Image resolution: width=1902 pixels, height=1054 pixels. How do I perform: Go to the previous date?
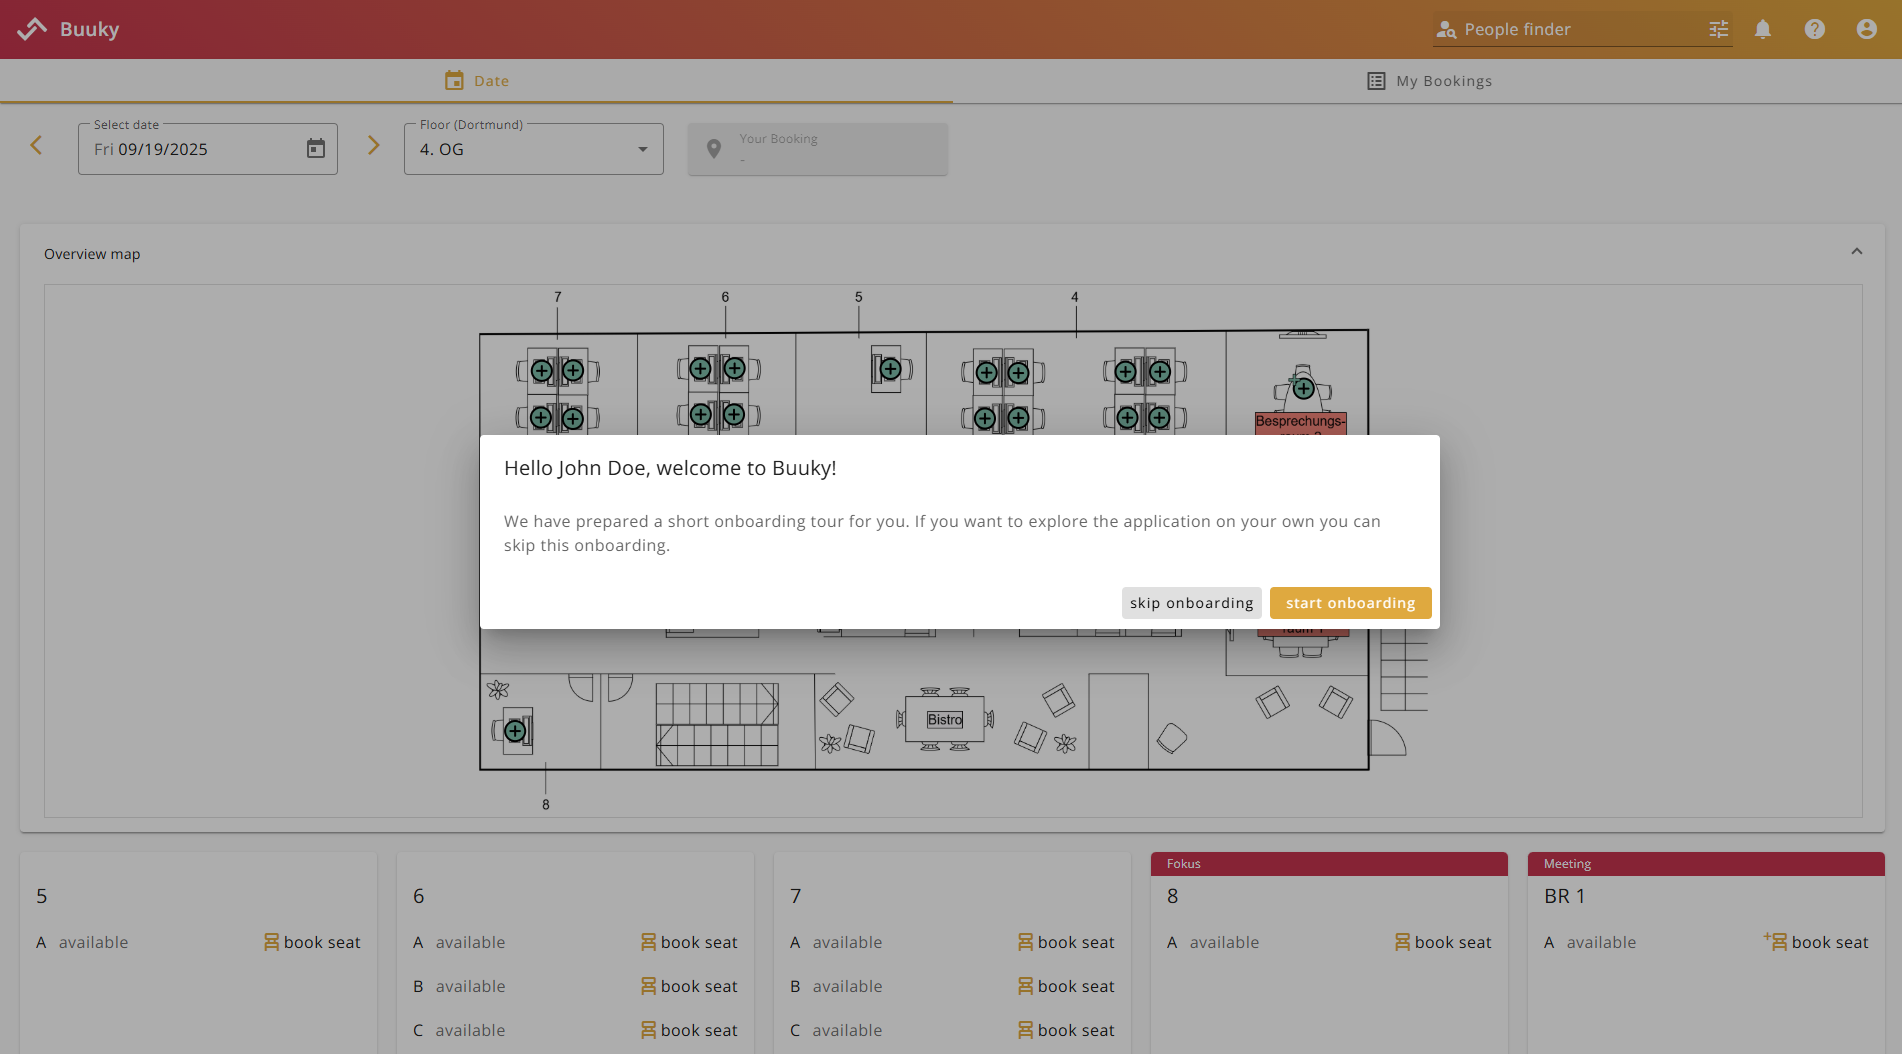coord(36,145)
